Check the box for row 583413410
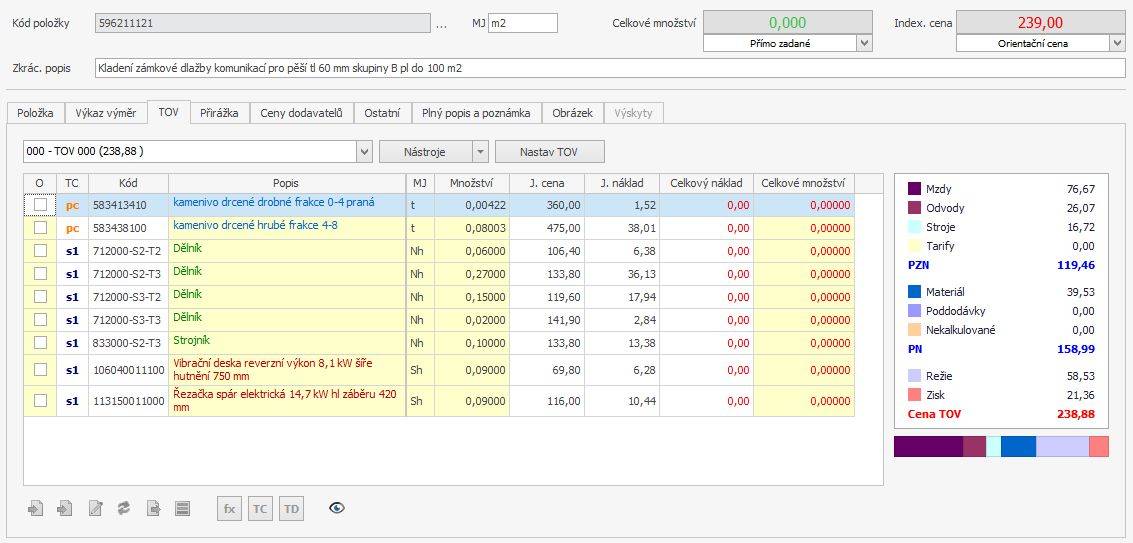Image resolution: width=1133 pixels, height=543 pixels. pos(40,205)
